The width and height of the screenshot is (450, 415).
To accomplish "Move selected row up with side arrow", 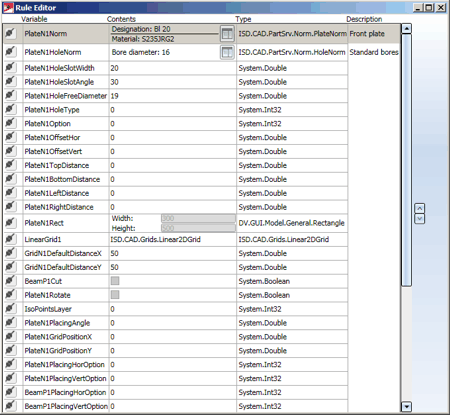I will point(419,208).
